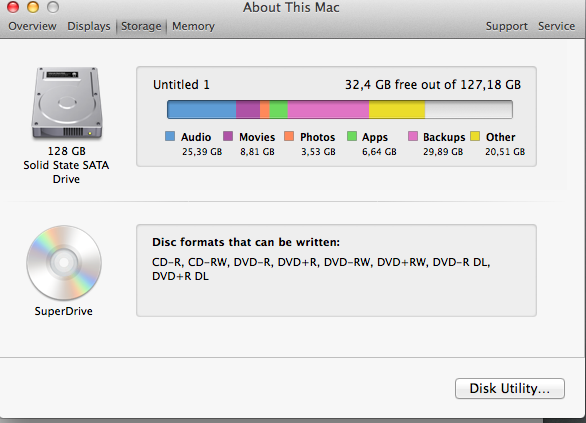
Task: Select the Storage tab
Action: coord(141,26)
